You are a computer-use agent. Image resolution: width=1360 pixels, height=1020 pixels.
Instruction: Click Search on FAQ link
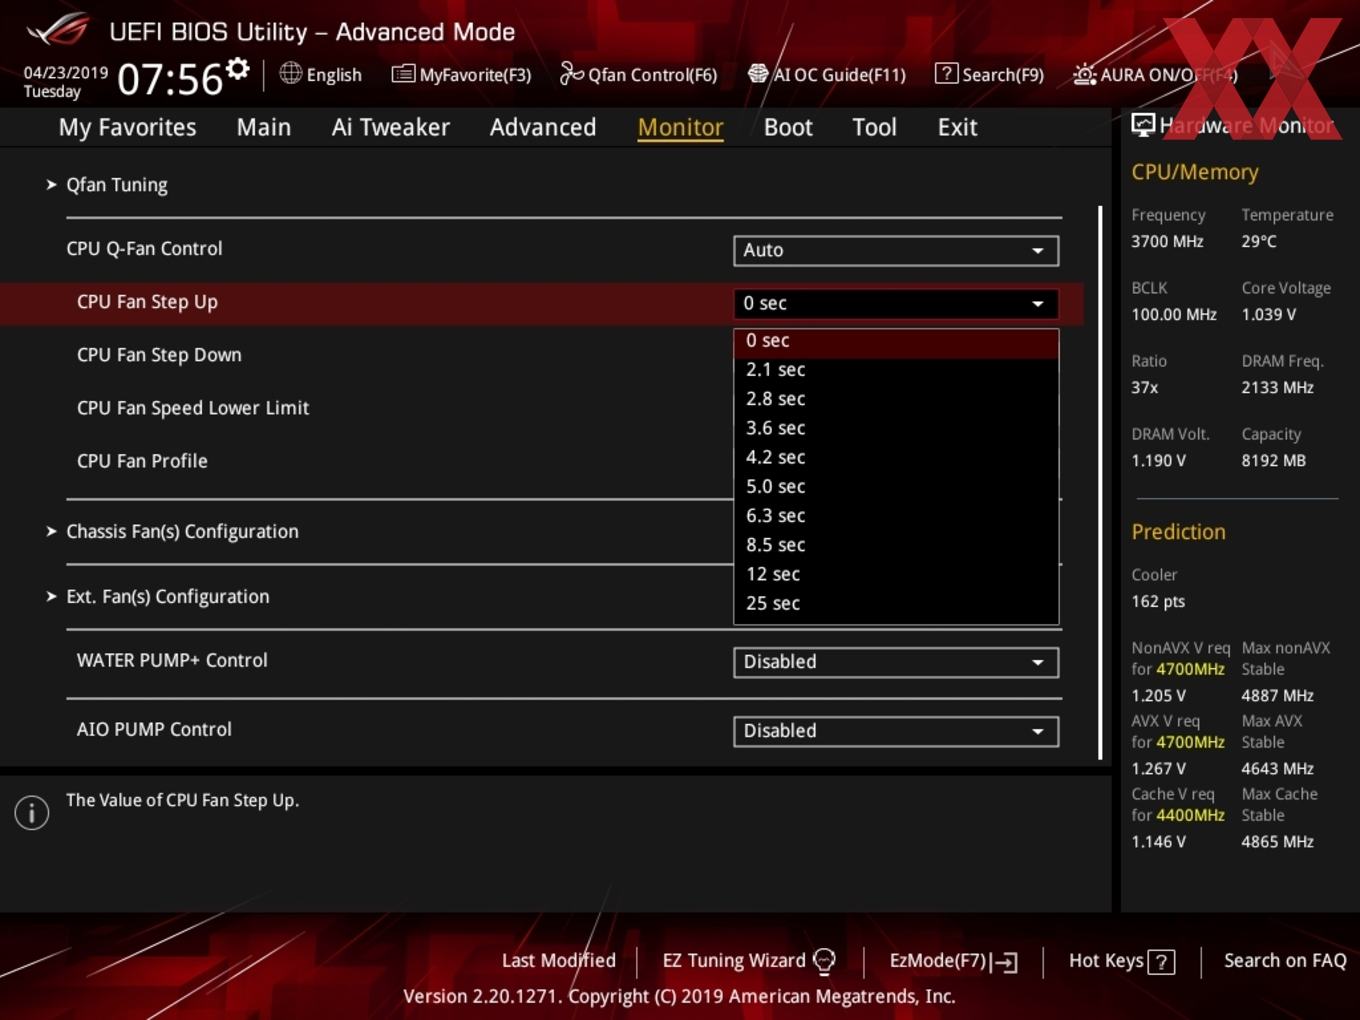(1285, 960)
